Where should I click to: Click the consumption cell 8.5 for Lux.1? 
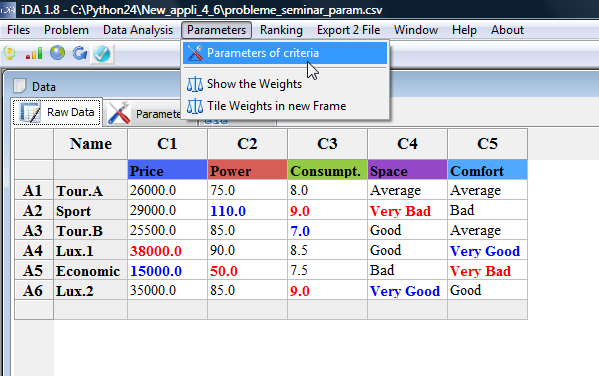point(327,251)
